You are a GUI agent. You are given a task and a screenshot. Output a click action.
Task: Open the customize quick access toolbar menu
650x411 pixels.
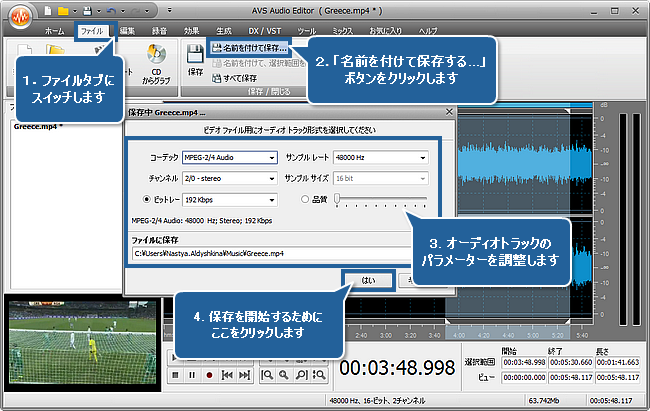pos(170,10)
